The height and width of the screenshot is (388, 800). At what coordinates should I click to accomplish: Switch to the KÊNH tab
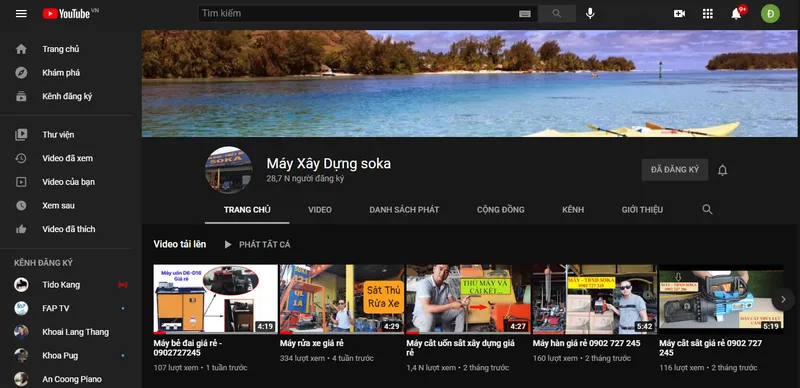coord(573,210)
